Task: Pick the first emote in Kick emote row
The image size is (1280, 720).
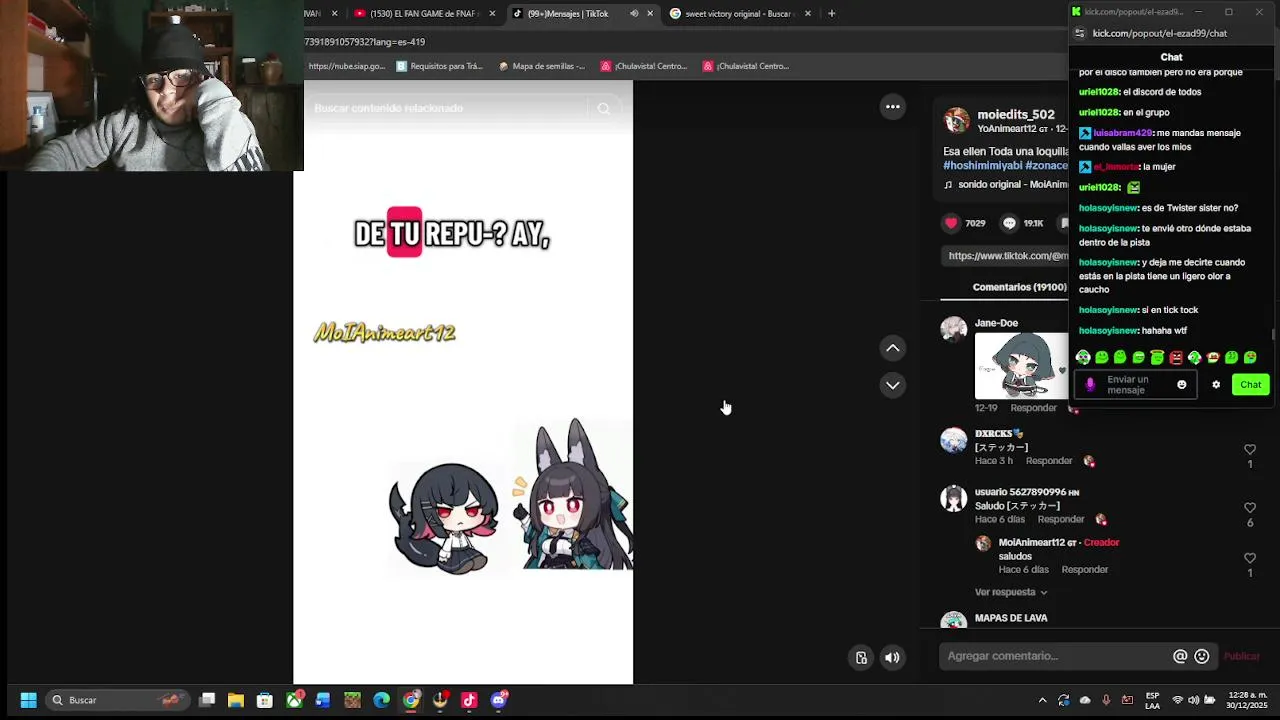Action: [x=1083, y=357]
